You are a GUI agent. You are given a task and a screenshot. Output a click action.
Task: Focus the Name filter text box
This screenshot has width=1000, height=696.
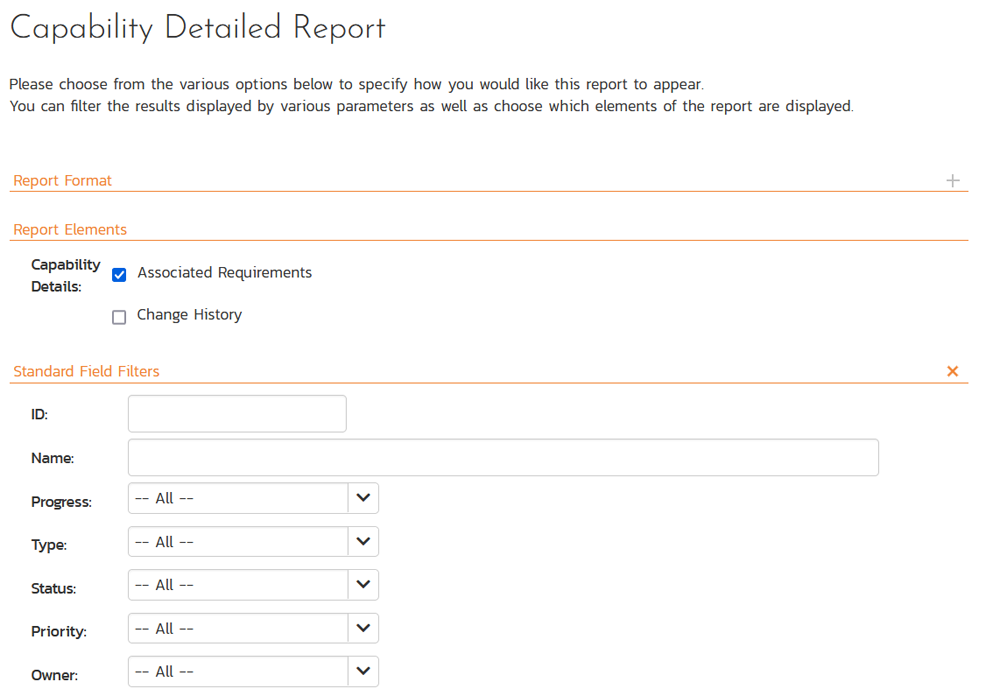pyautogui.click(x=503, y=458)
